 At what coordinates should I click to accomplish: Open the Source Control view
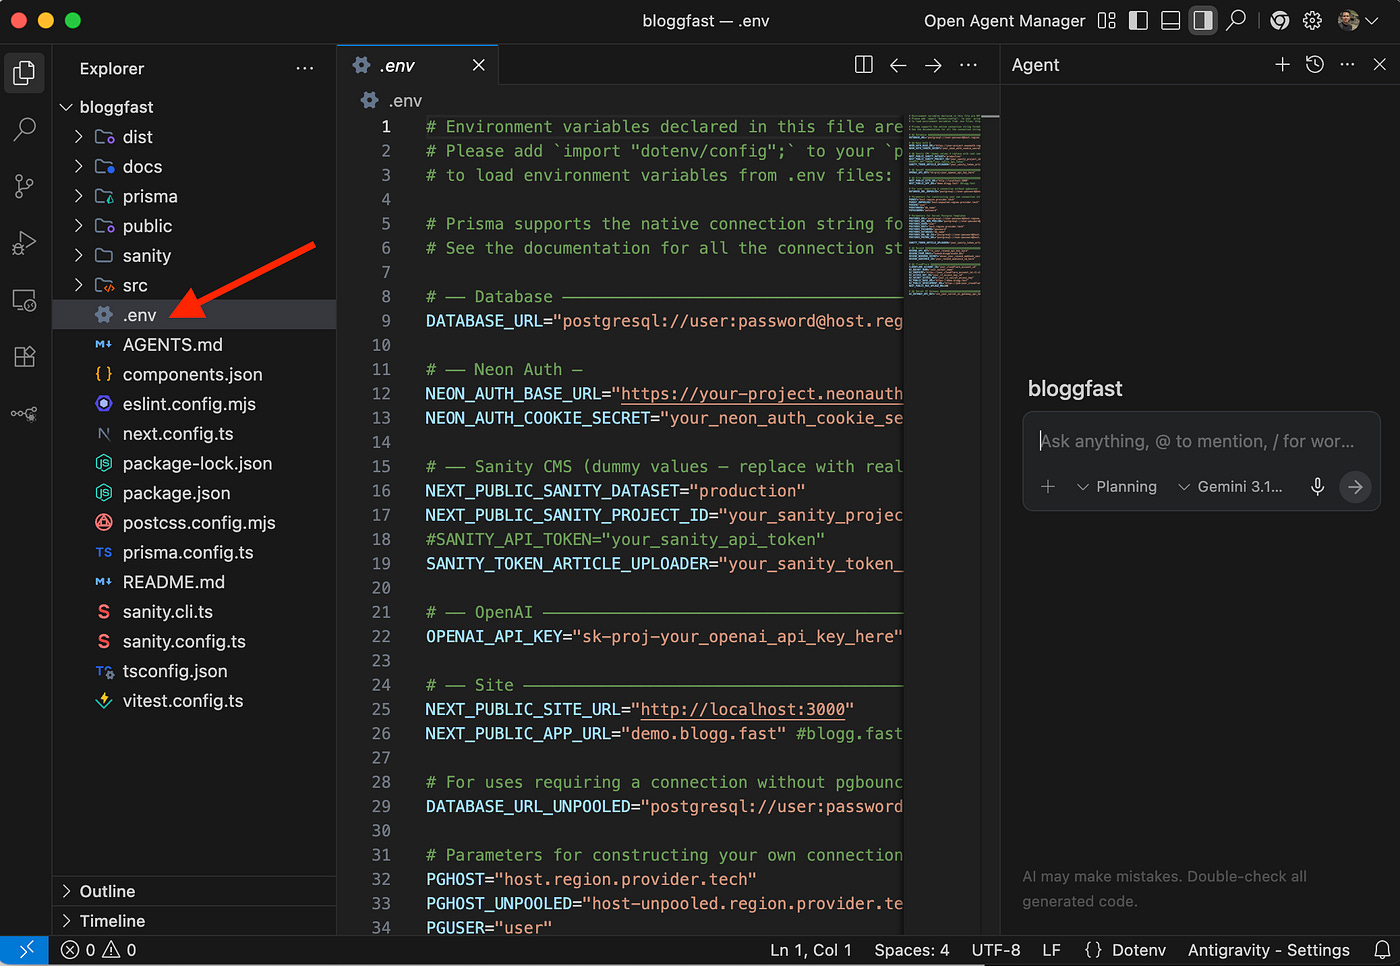tap(25, 186)
